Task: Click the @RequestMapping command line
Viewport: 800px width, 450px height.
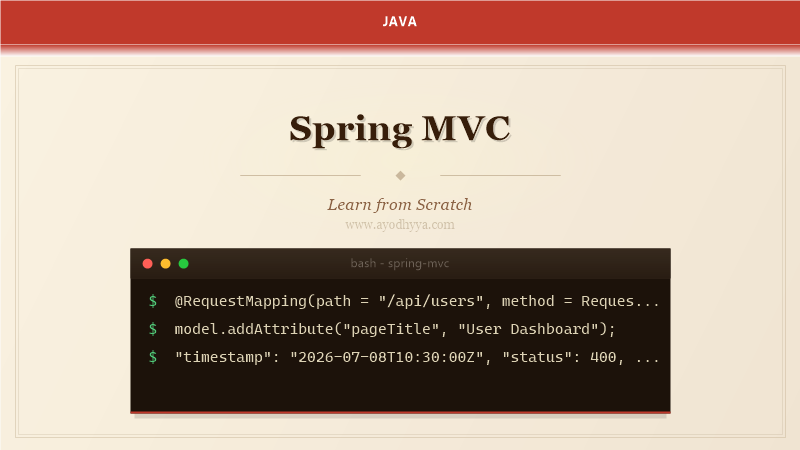Action: tap(417, 301)
